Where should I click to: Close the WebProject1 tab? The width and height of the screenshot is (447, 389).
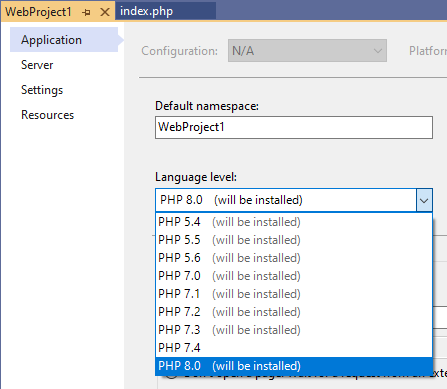[105, 12]
